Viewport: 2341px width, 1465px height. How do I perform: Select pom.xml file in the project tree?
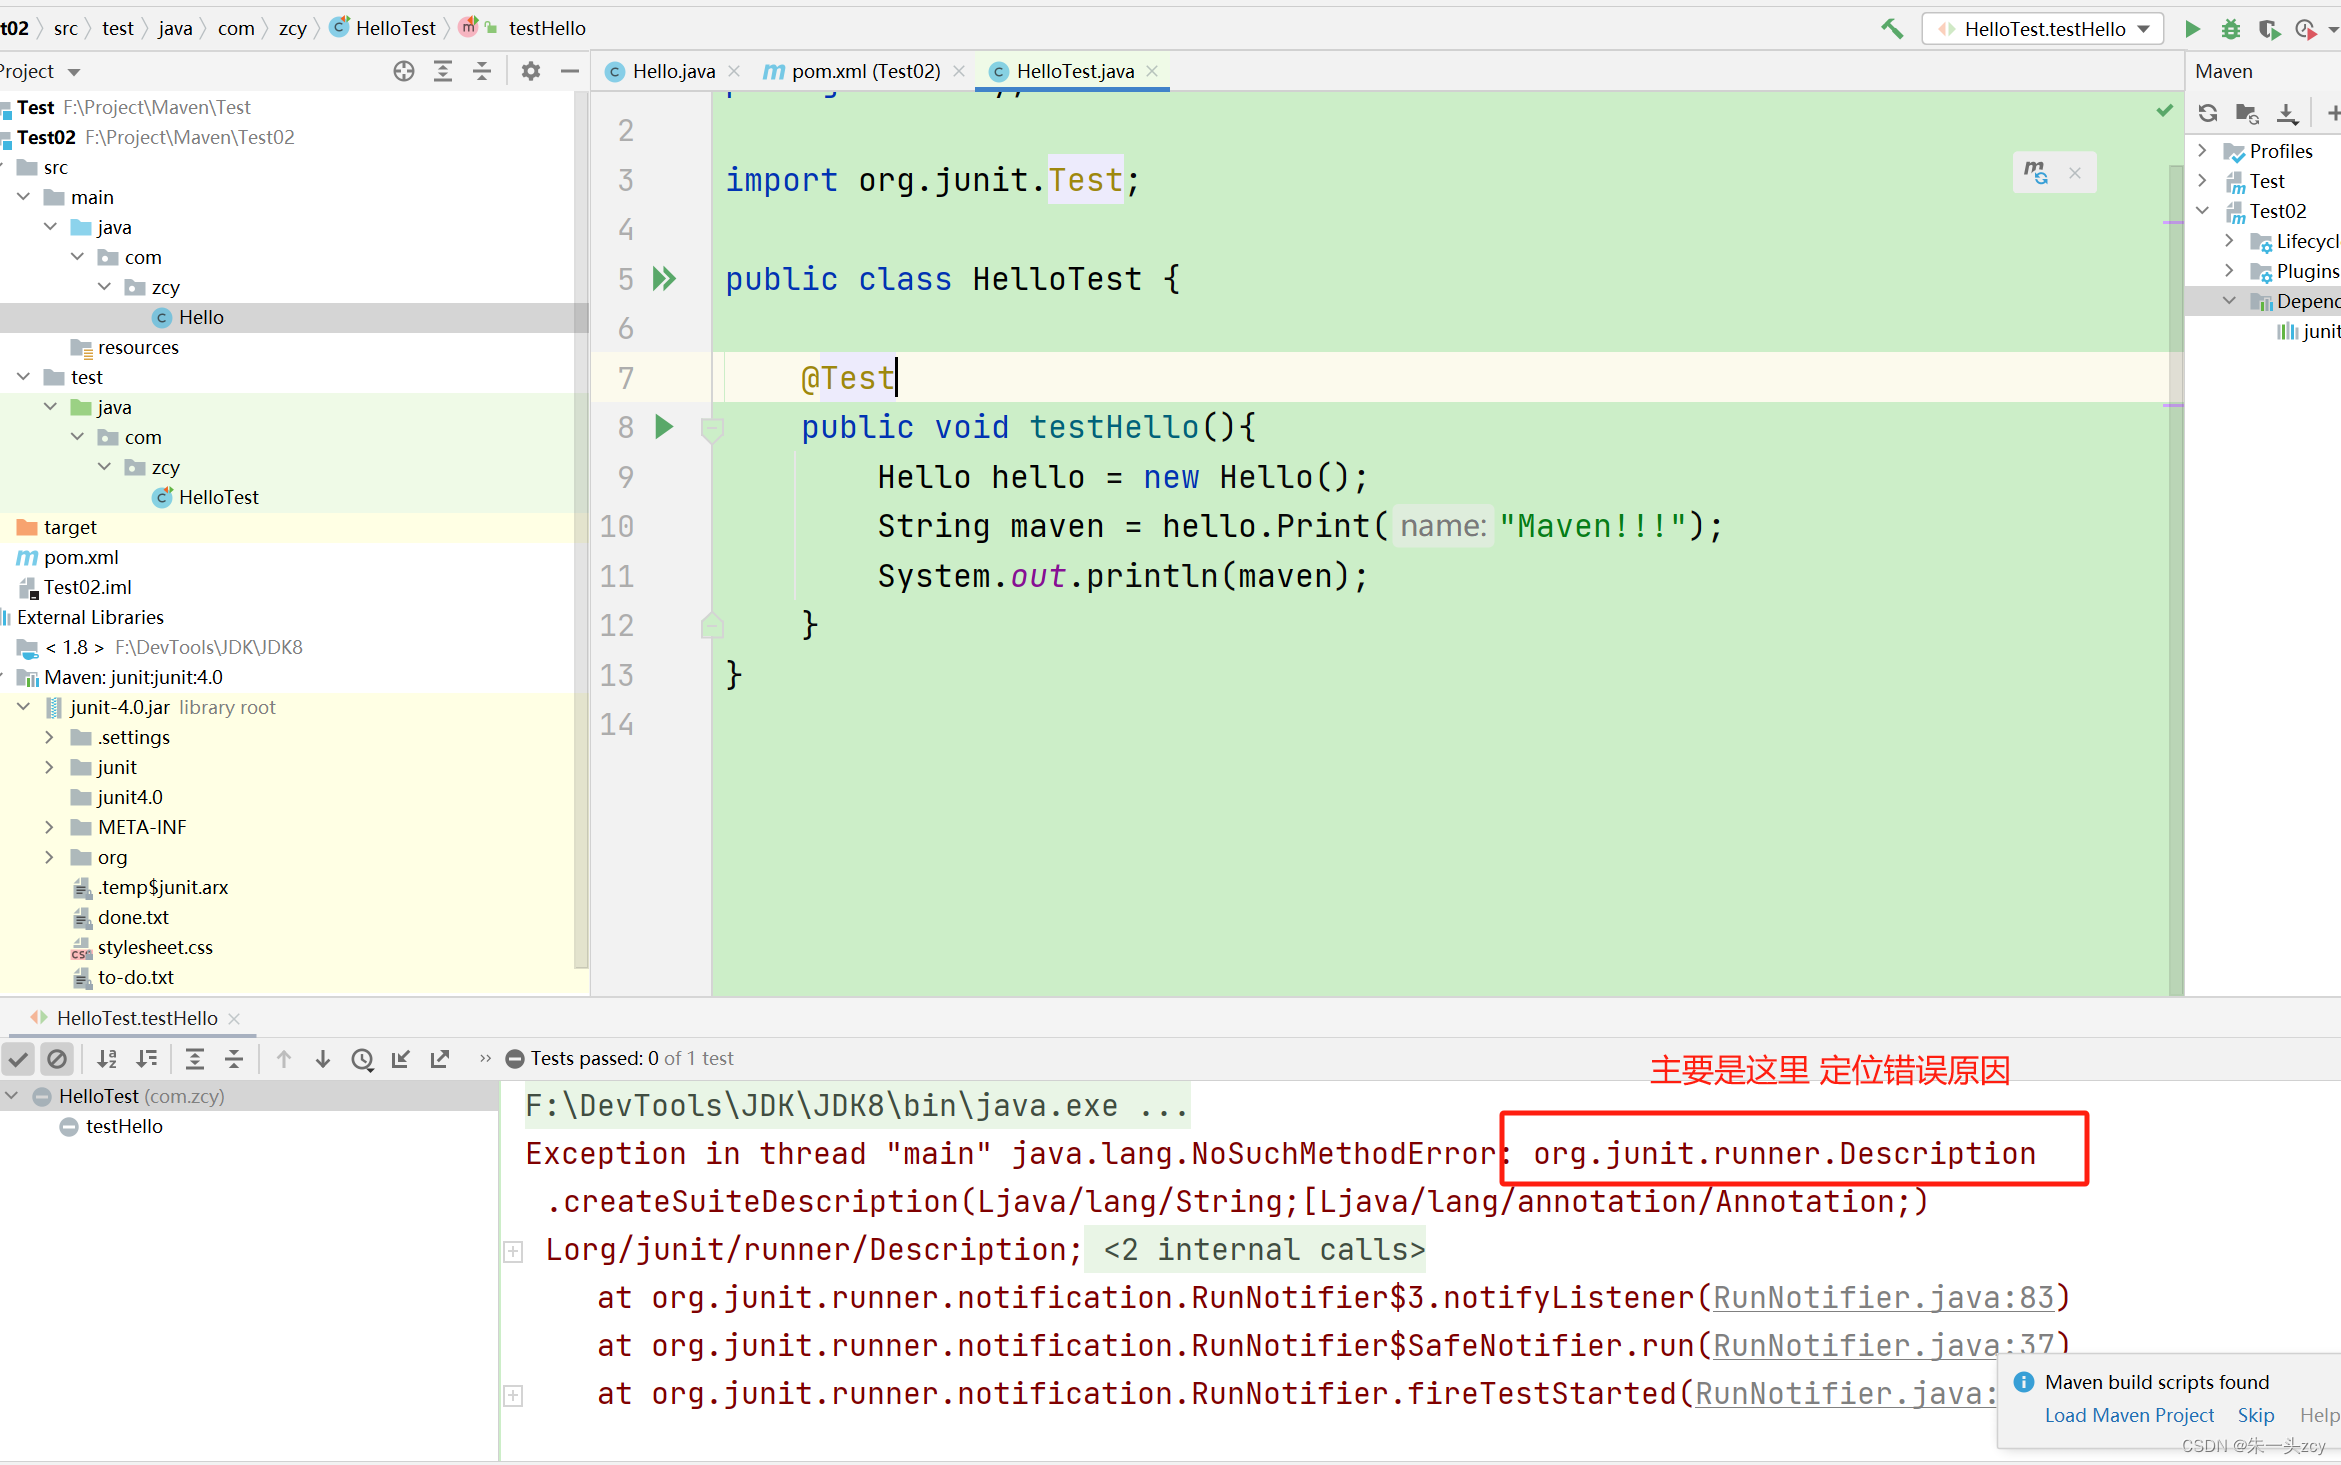tap(80, 557)
